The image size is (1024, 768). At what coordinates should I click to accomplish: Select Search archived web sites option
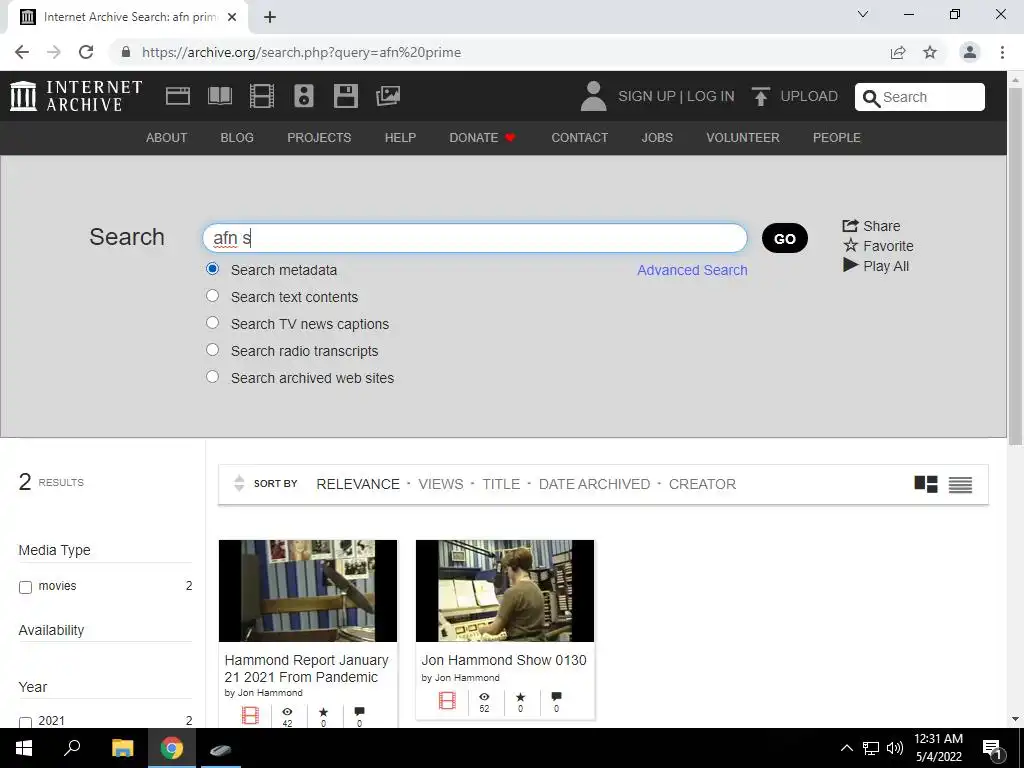point(212,377)
